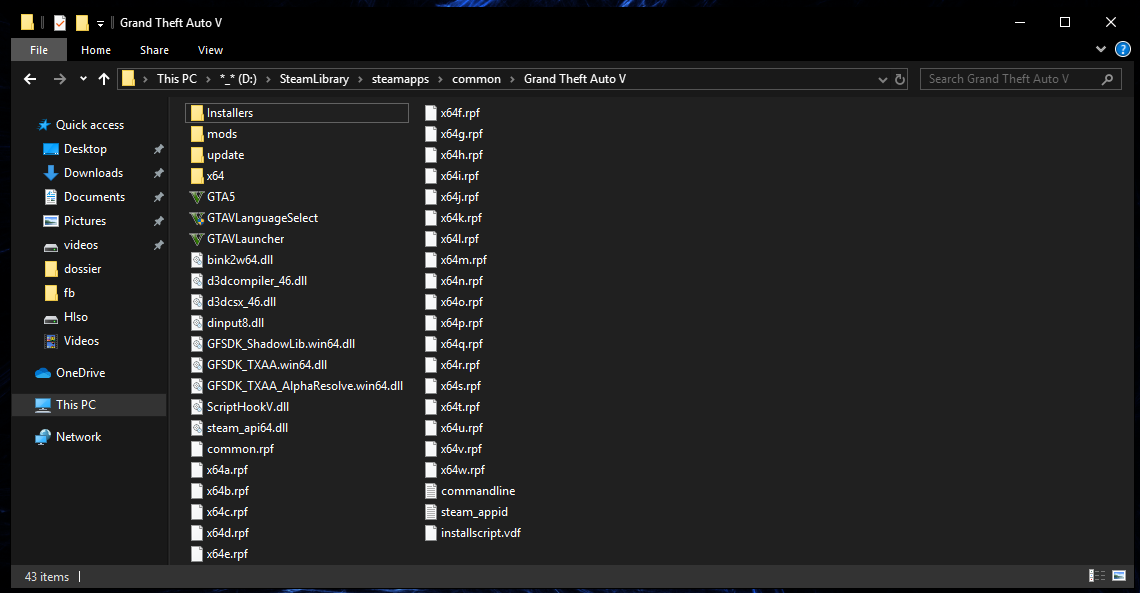1140x593 pixels.
Task: Click the Properties quick access toolbar icon
Action: click(x=60, y=23)
